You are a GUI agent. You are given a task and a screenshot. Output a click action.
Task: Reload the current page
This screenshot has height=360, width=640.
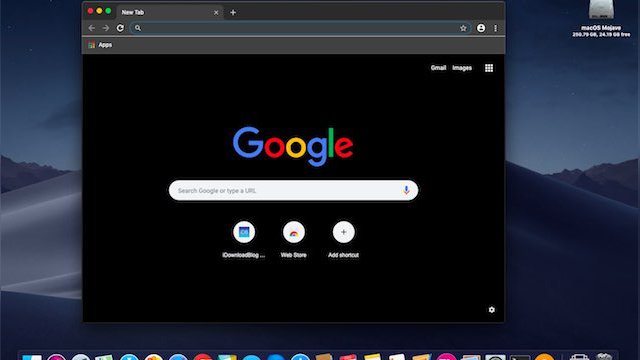coord(120,28)
